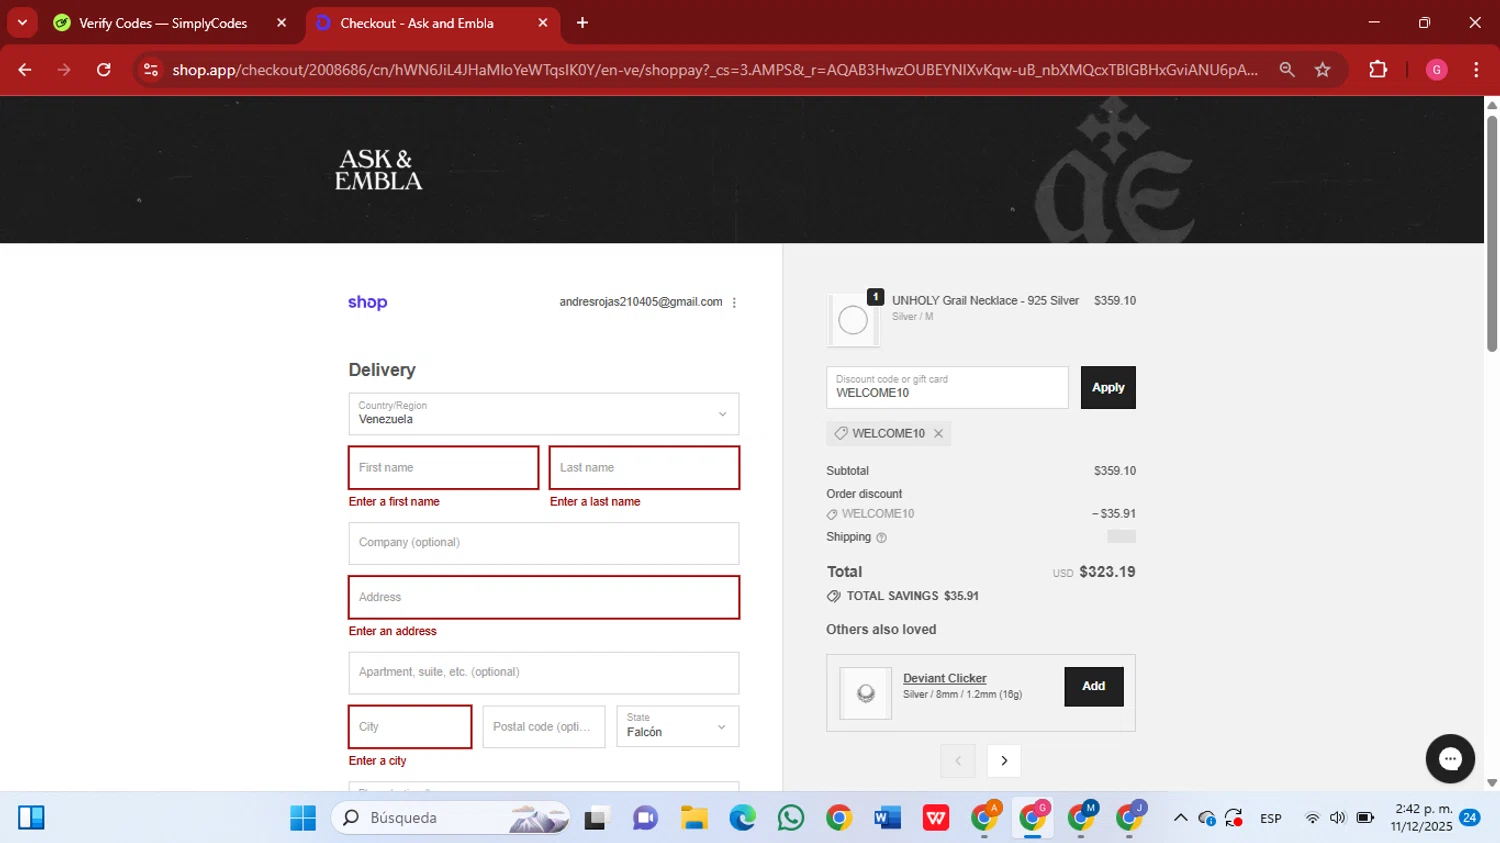The image size is (1500, 843).
Task: Open Microsoft Word from taskbar
Action: click(x=887, y=818)
